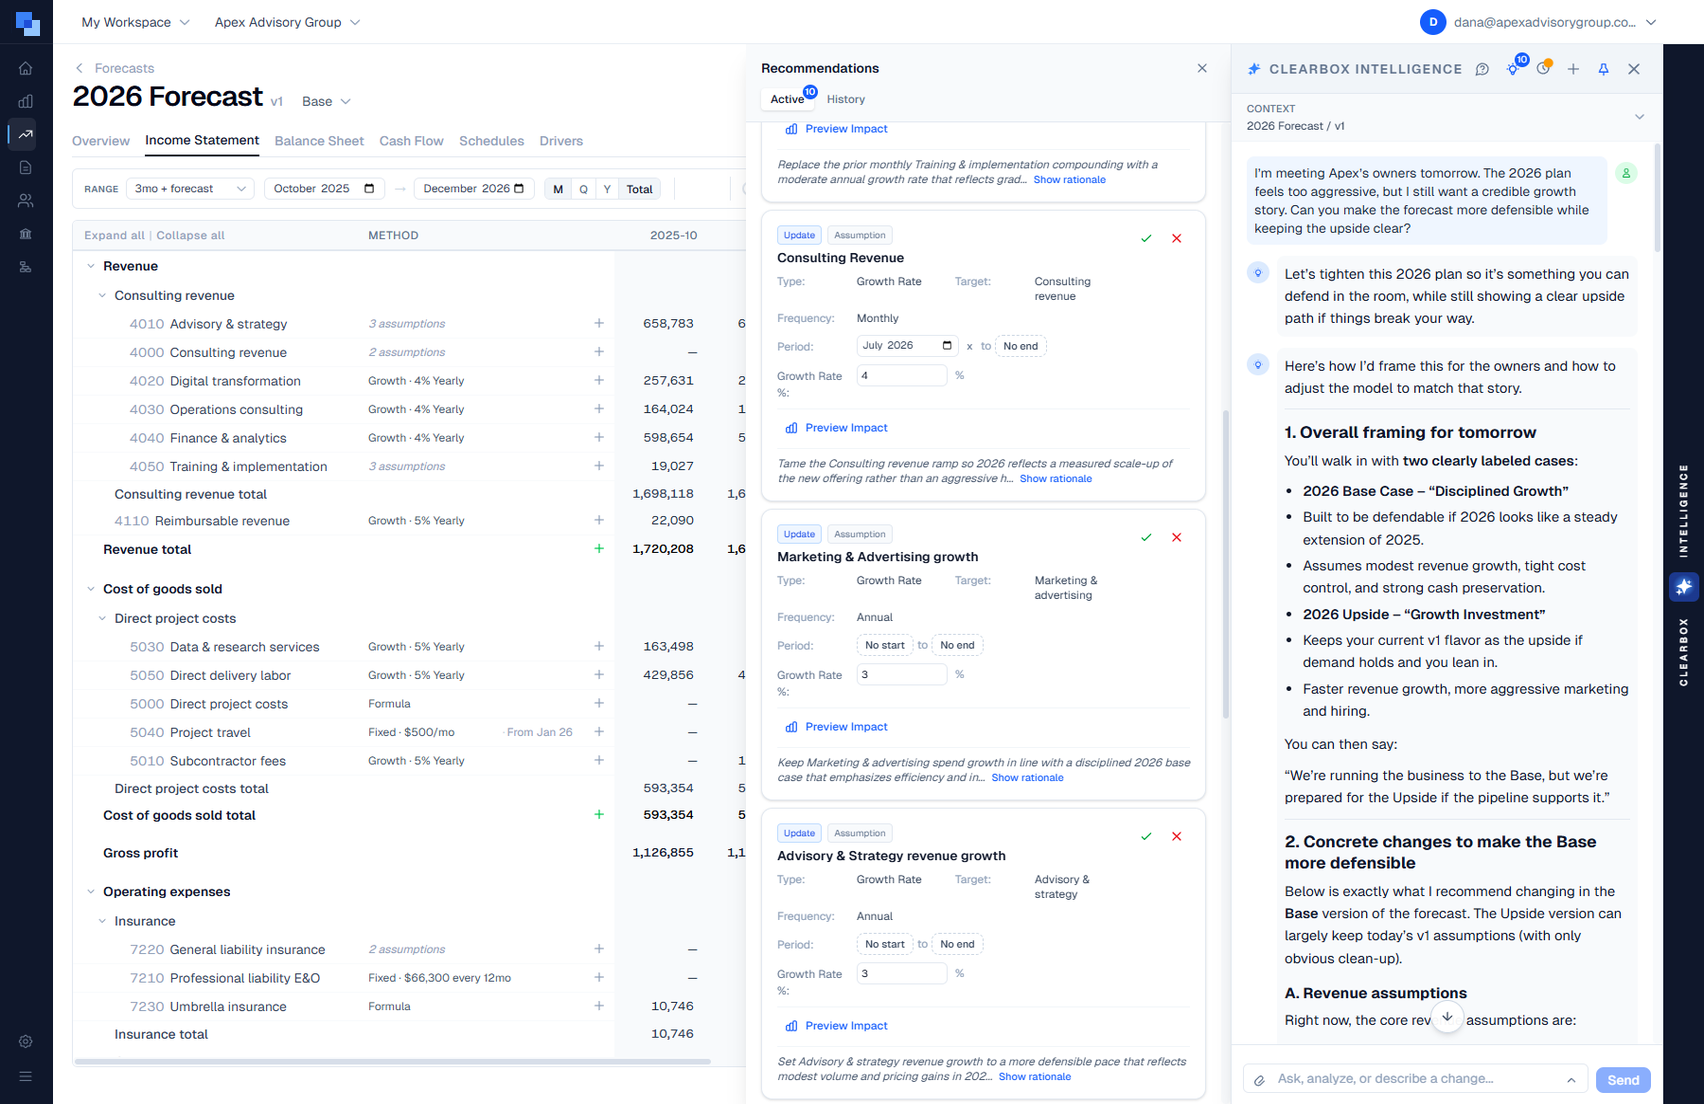This screenshot has width=1704, height=1104.
Task: Click Expand all in the table header
Action: point(114,235)
